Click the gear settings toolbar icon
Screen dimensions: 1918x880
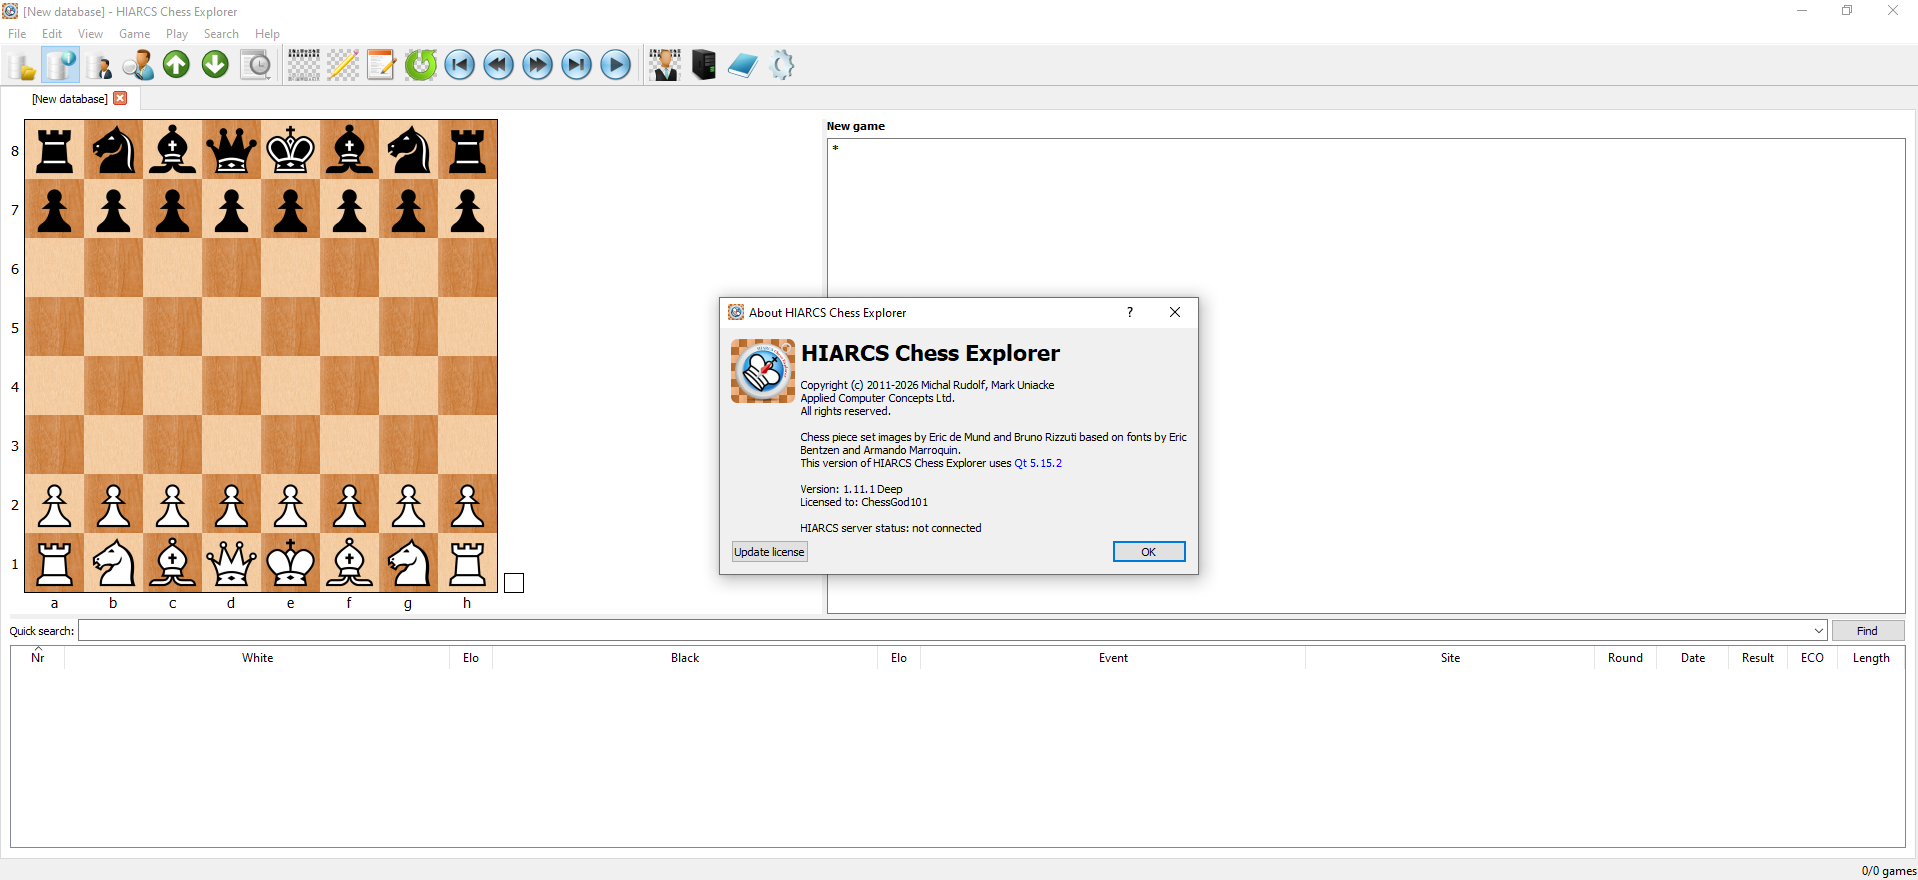[783, 66]
